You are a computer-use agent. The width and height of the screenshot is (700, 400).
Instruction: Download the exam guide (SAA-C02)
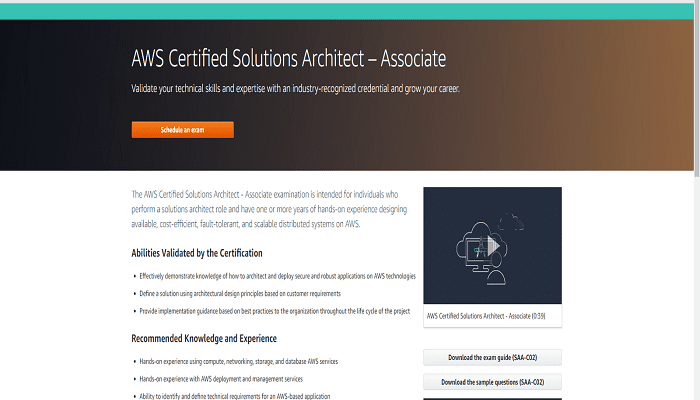click(x=492, y=358)
